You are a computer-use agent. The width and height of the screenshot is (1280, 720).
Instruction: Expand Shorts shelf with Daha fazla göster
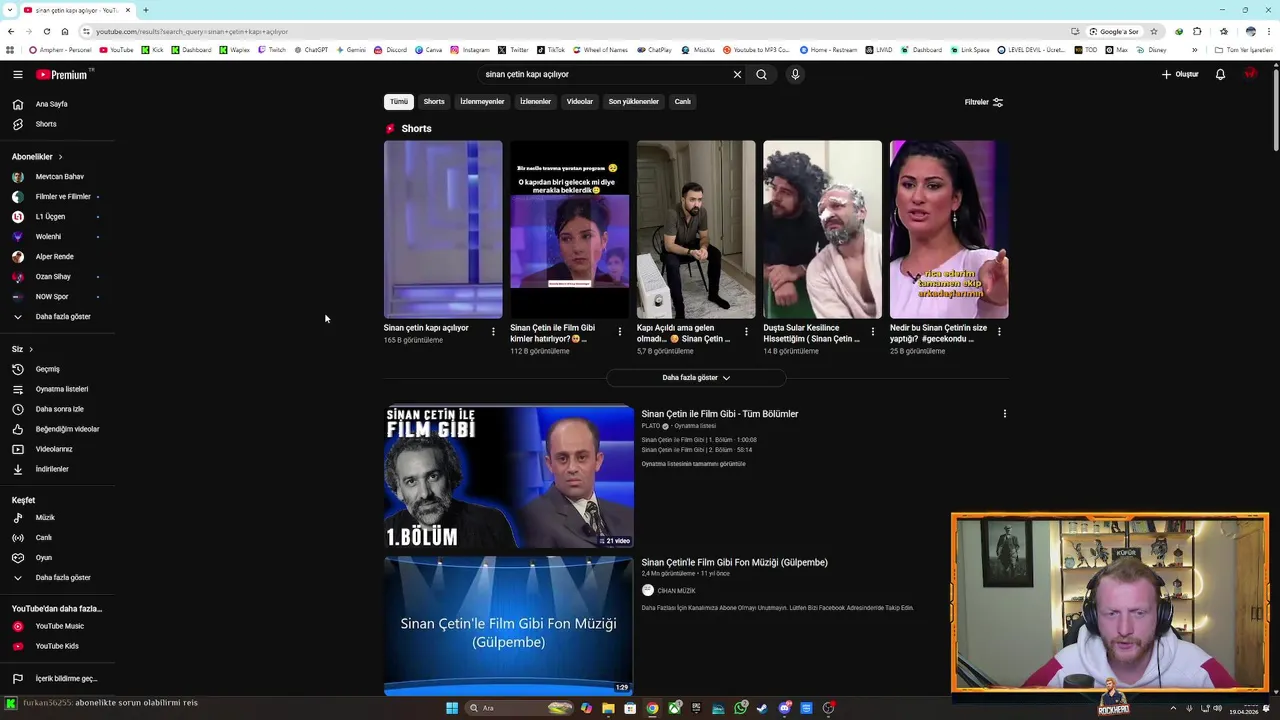[x=696, y=378]
